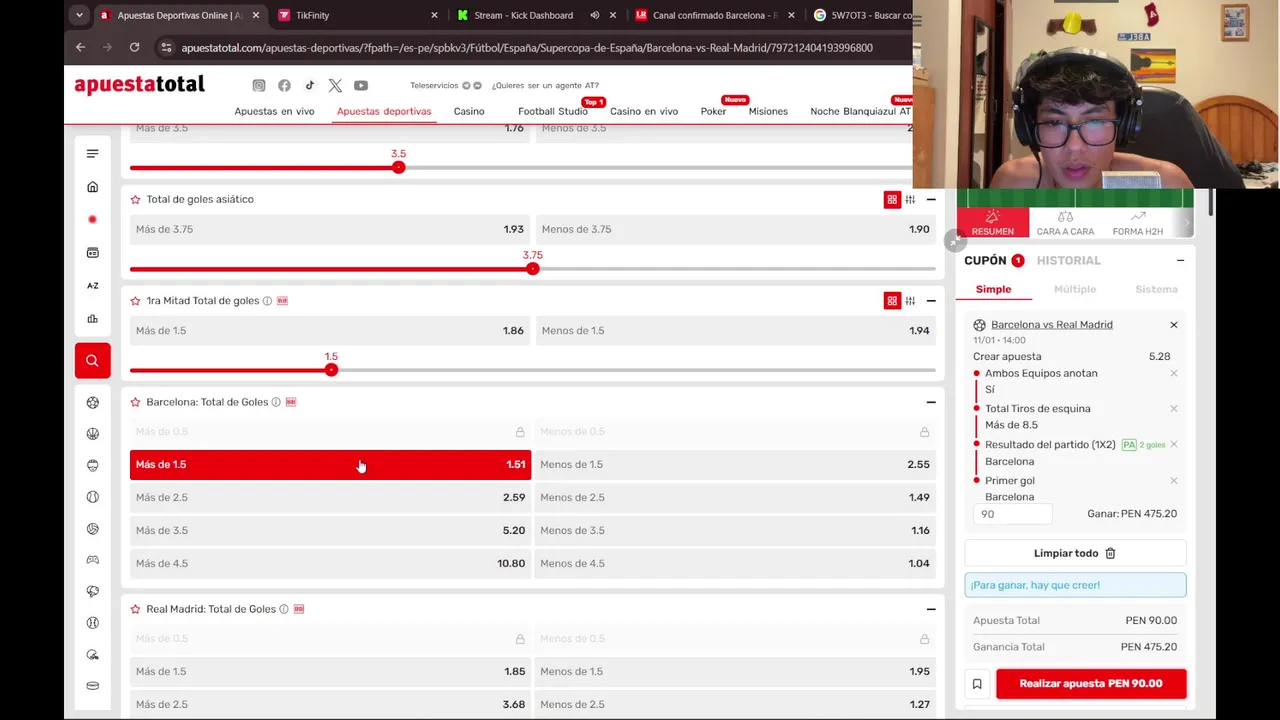Screen dimensions: 1280x720
Task: Select the volleyball sport icon in sidebar
Action: [x=92, y=528]
